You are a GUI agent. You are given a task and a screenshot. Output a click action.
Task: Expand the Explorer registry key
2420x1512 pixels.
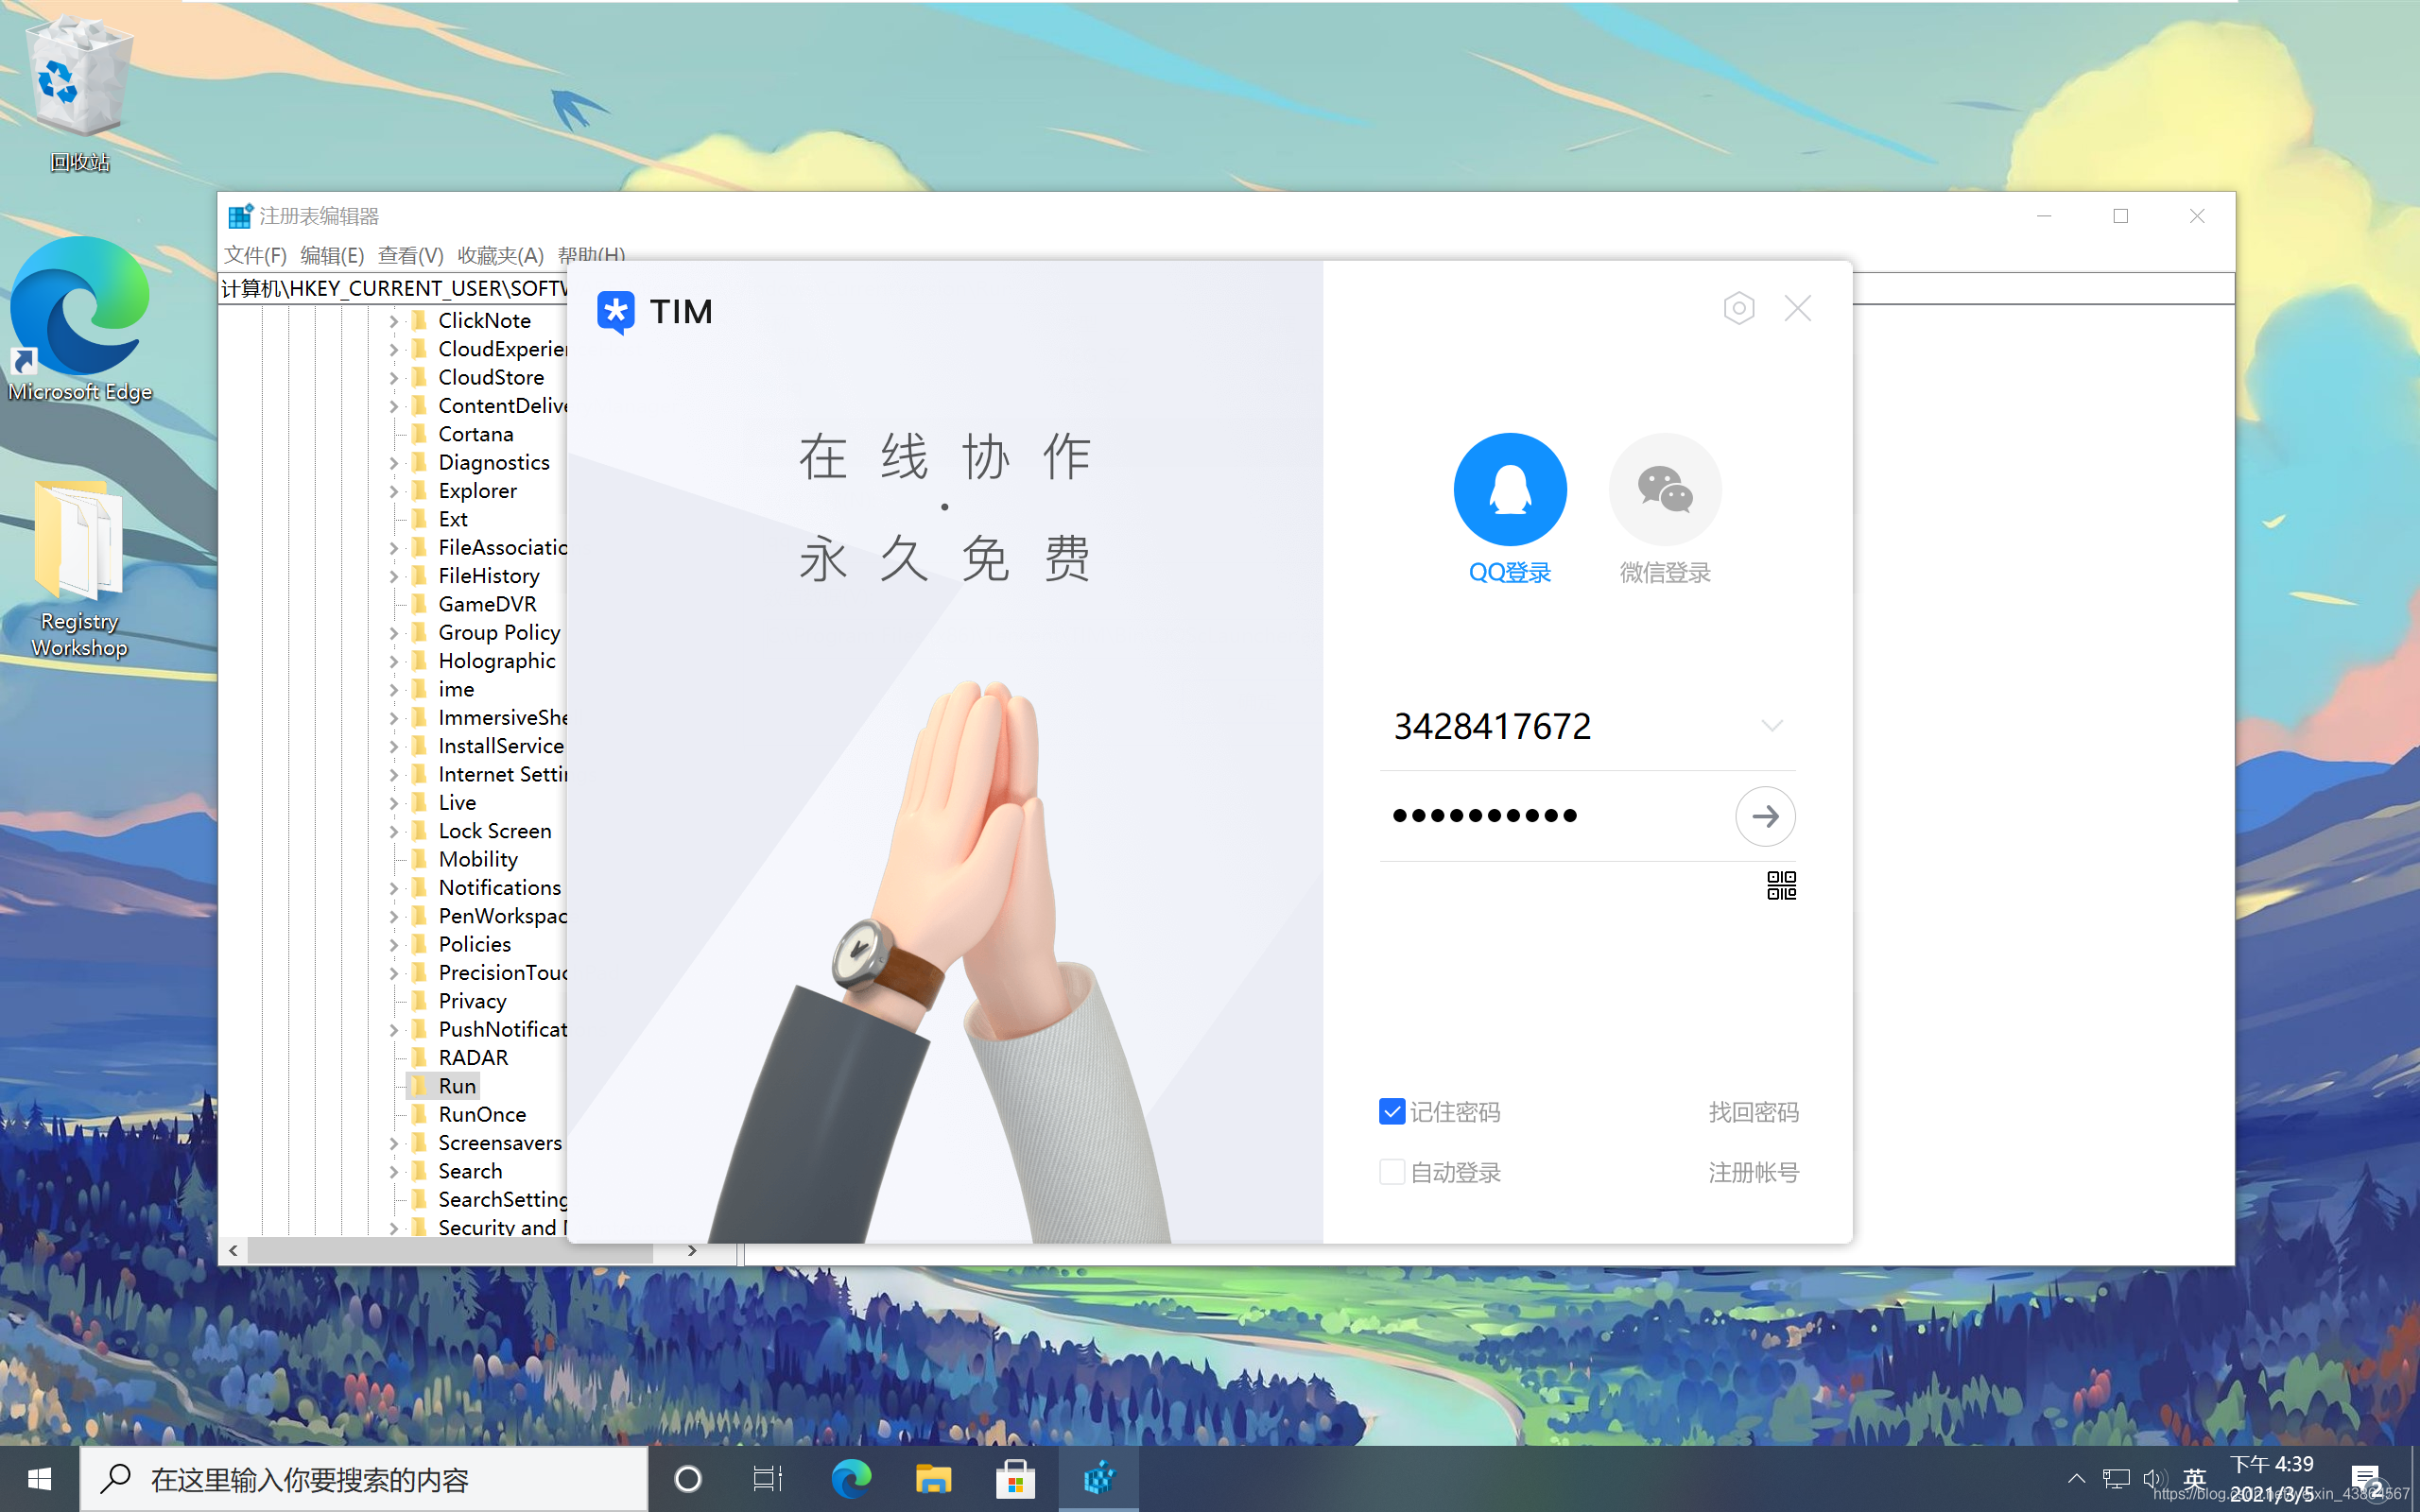tap(393, 491)
